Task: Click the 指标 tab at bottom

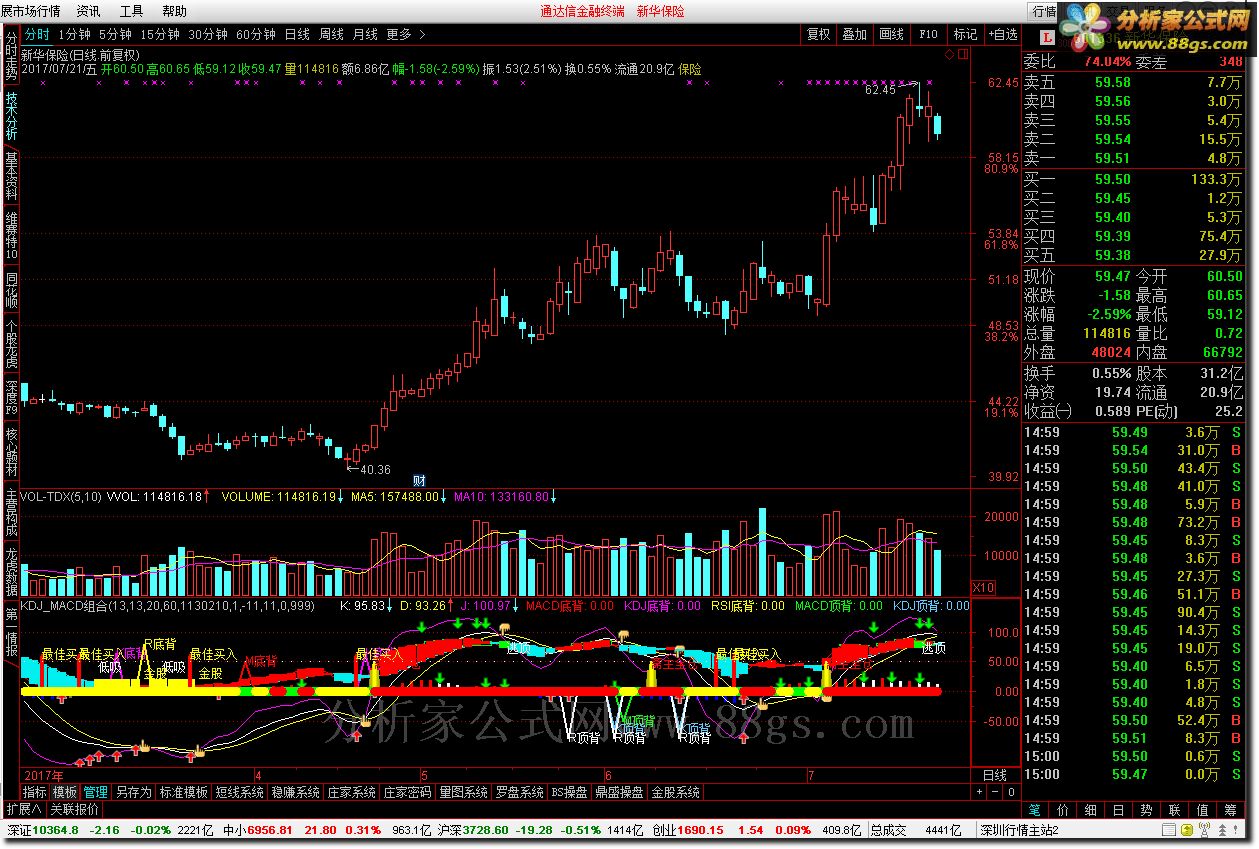Action: pyautogui.click(x=34, y=792)
